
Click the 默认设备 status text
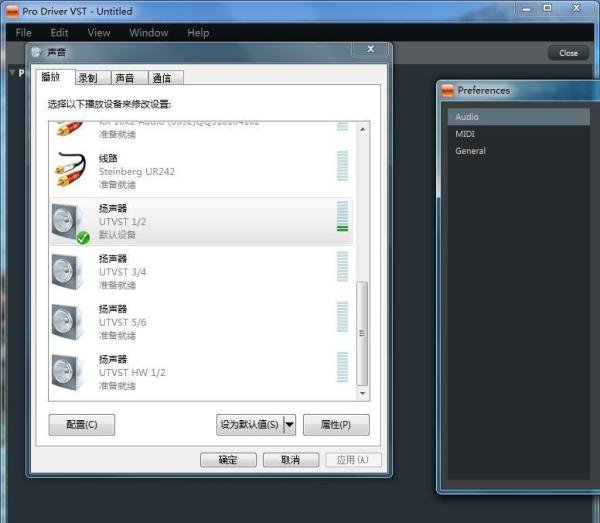(117, 235)
